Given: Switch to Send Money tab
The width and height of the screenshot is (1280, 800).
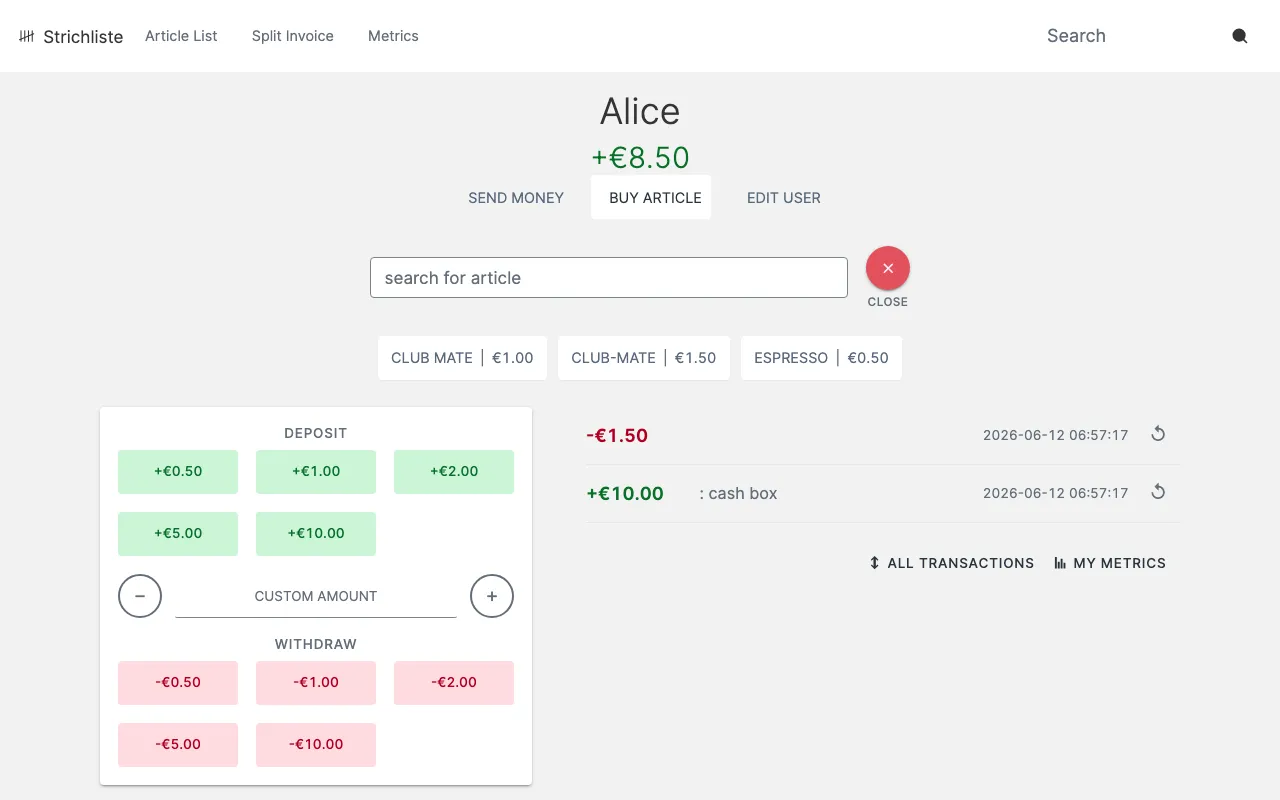Looking at the screenshot, I should (x=516, y=198).
